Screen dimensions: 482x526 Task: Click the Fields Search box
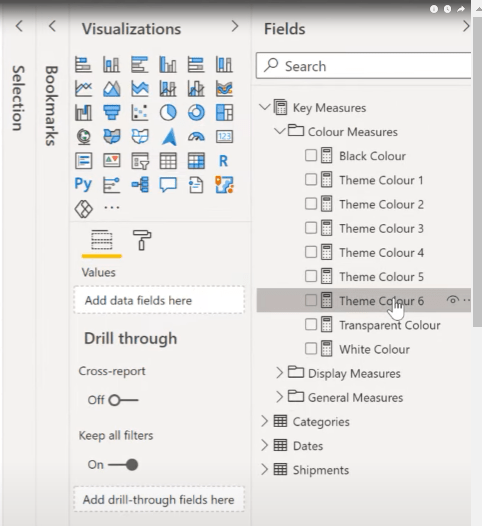tap(364, 66)
